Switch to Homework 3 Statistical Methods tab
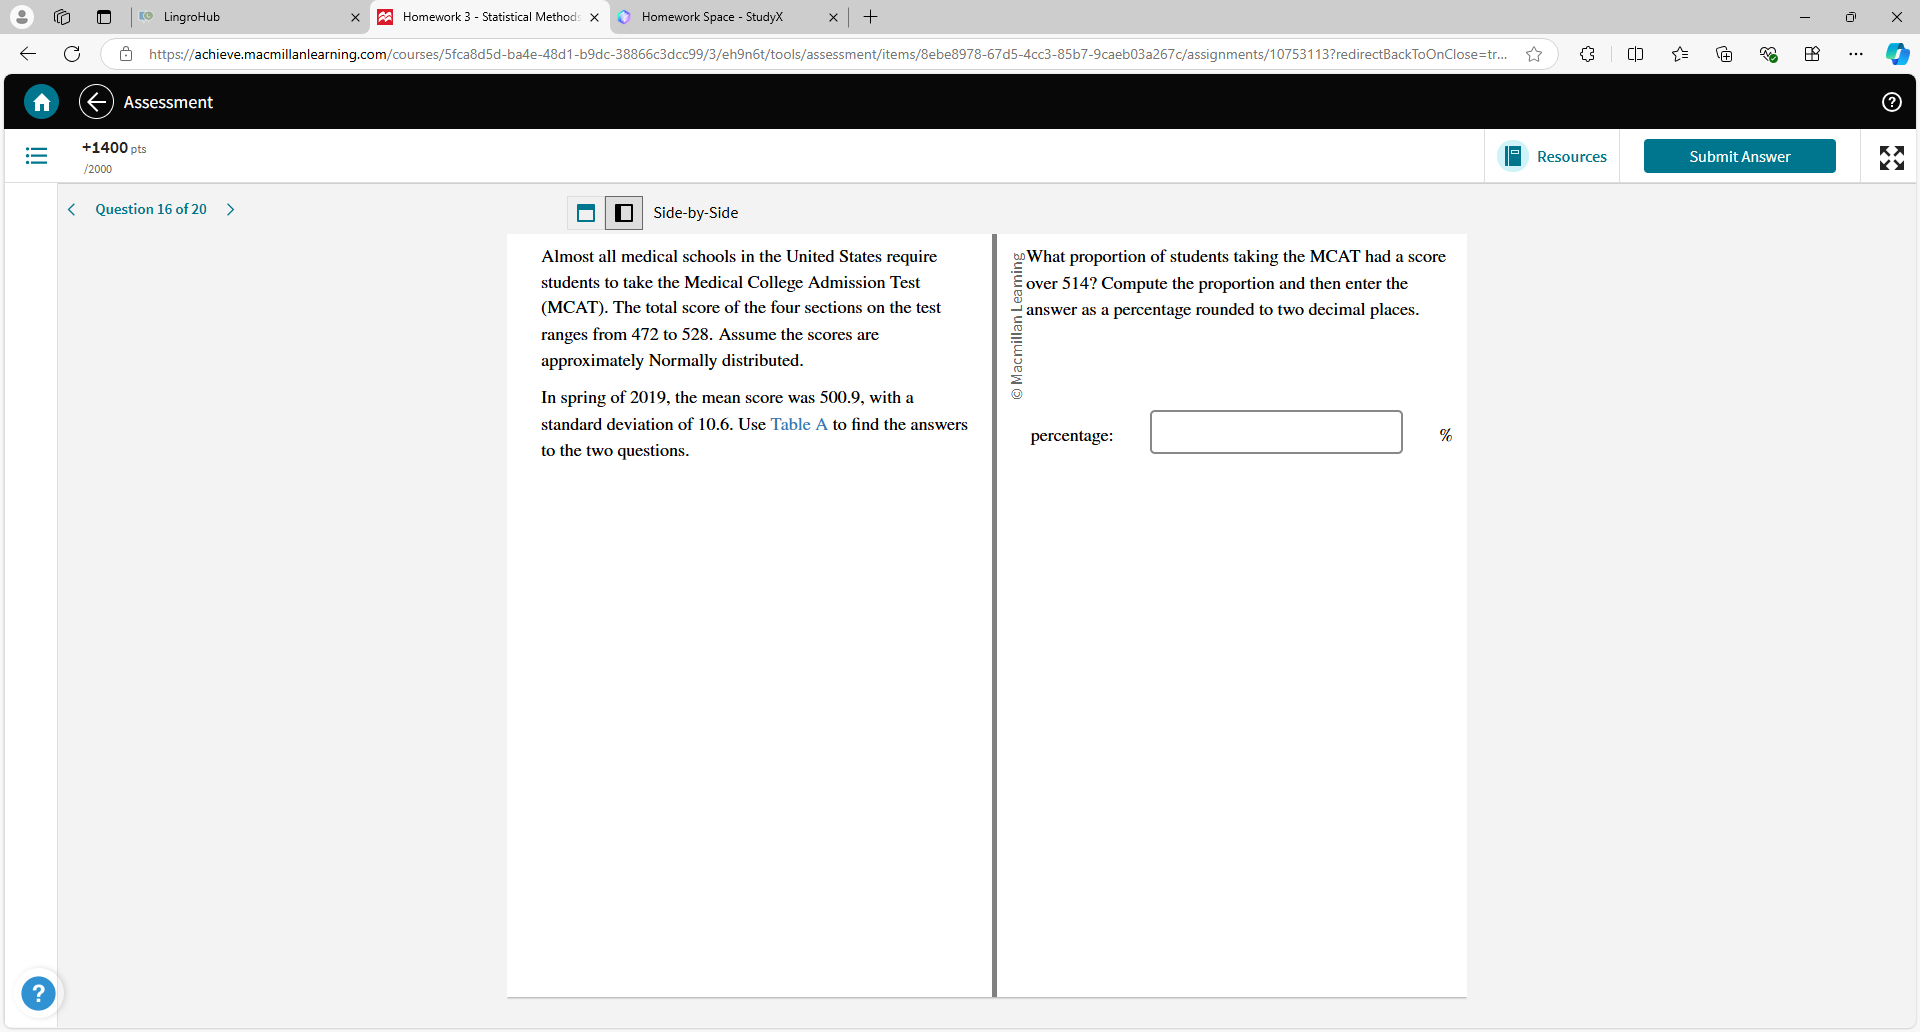This screenshot has width=1920, height=1032. pyautogui.click(x=490, y=17)
